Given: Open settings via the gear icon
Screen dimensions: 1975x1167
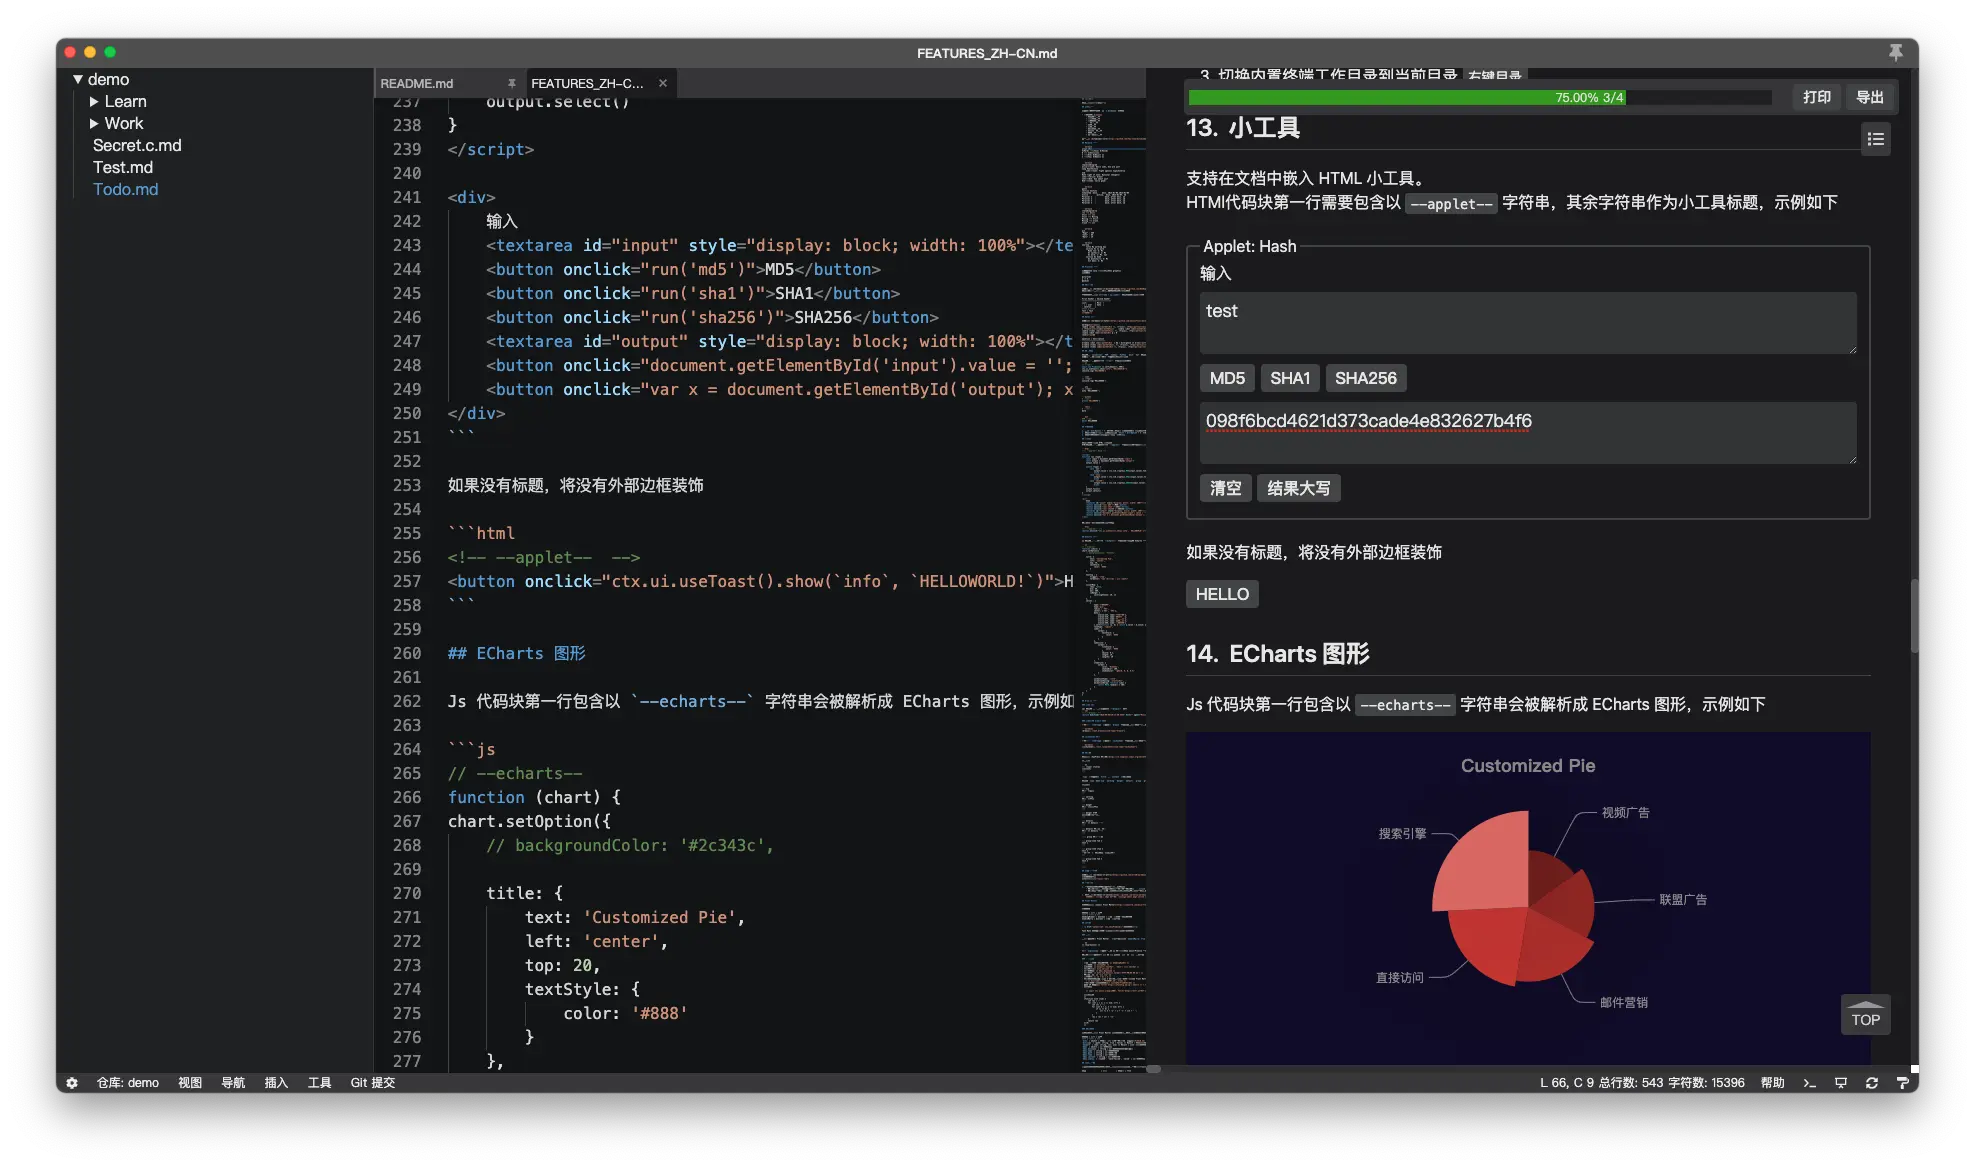Looking at the screenshot, I should pos(72,1082).
